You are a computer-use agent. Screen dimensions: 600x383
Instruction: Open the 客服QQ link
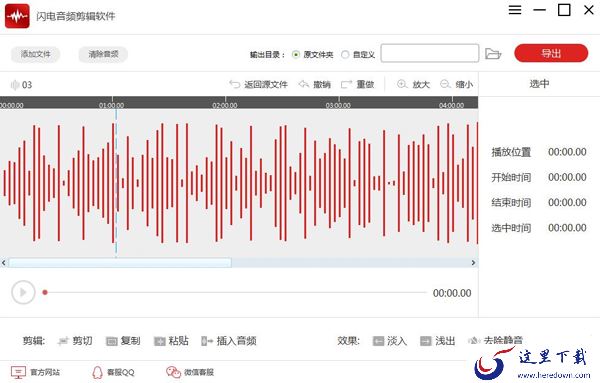pyautogui.click(x=113, y=372)
